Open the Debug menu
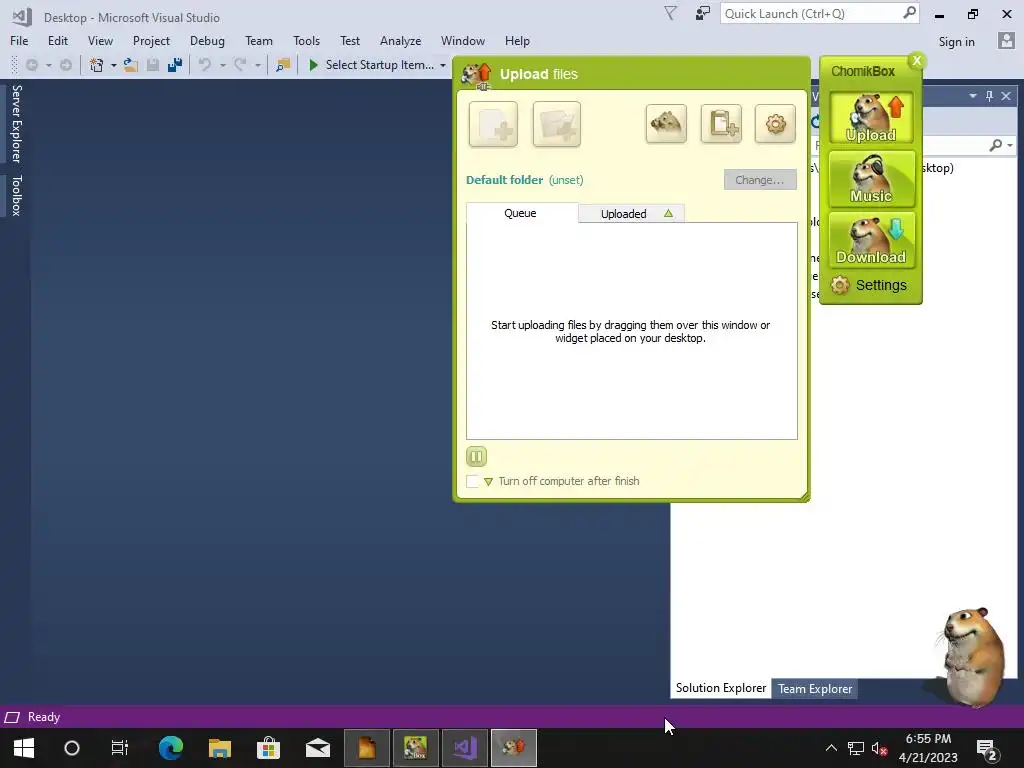 click(x=207, y=40)
